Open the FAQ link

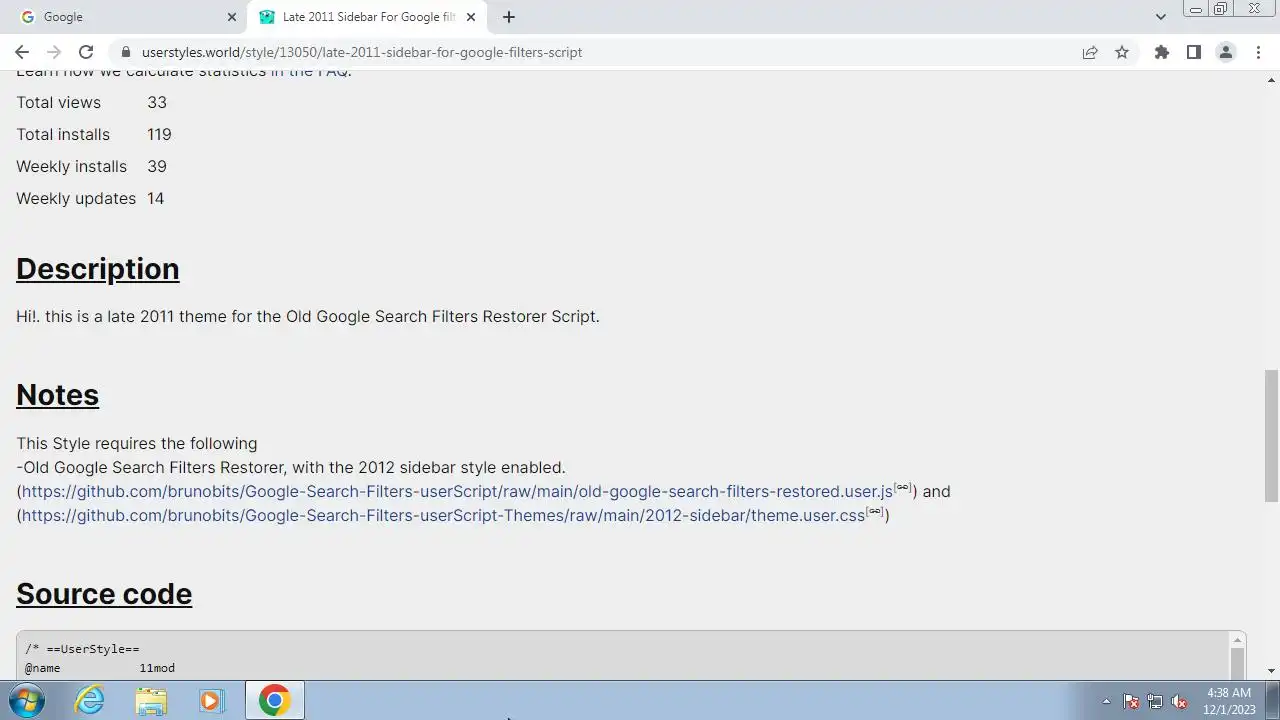click(310, 72)
